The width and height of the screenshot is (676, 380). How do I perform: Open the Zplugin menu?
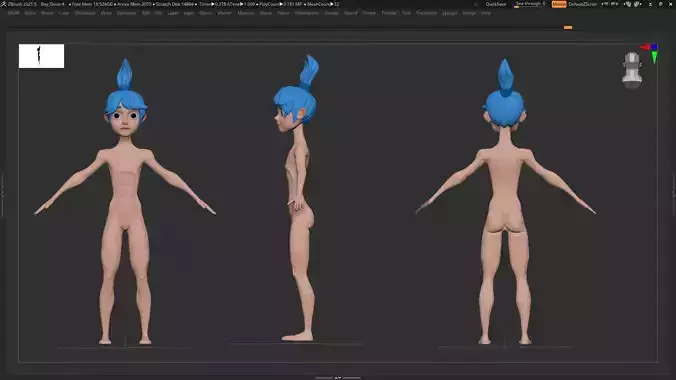point(450,13)
